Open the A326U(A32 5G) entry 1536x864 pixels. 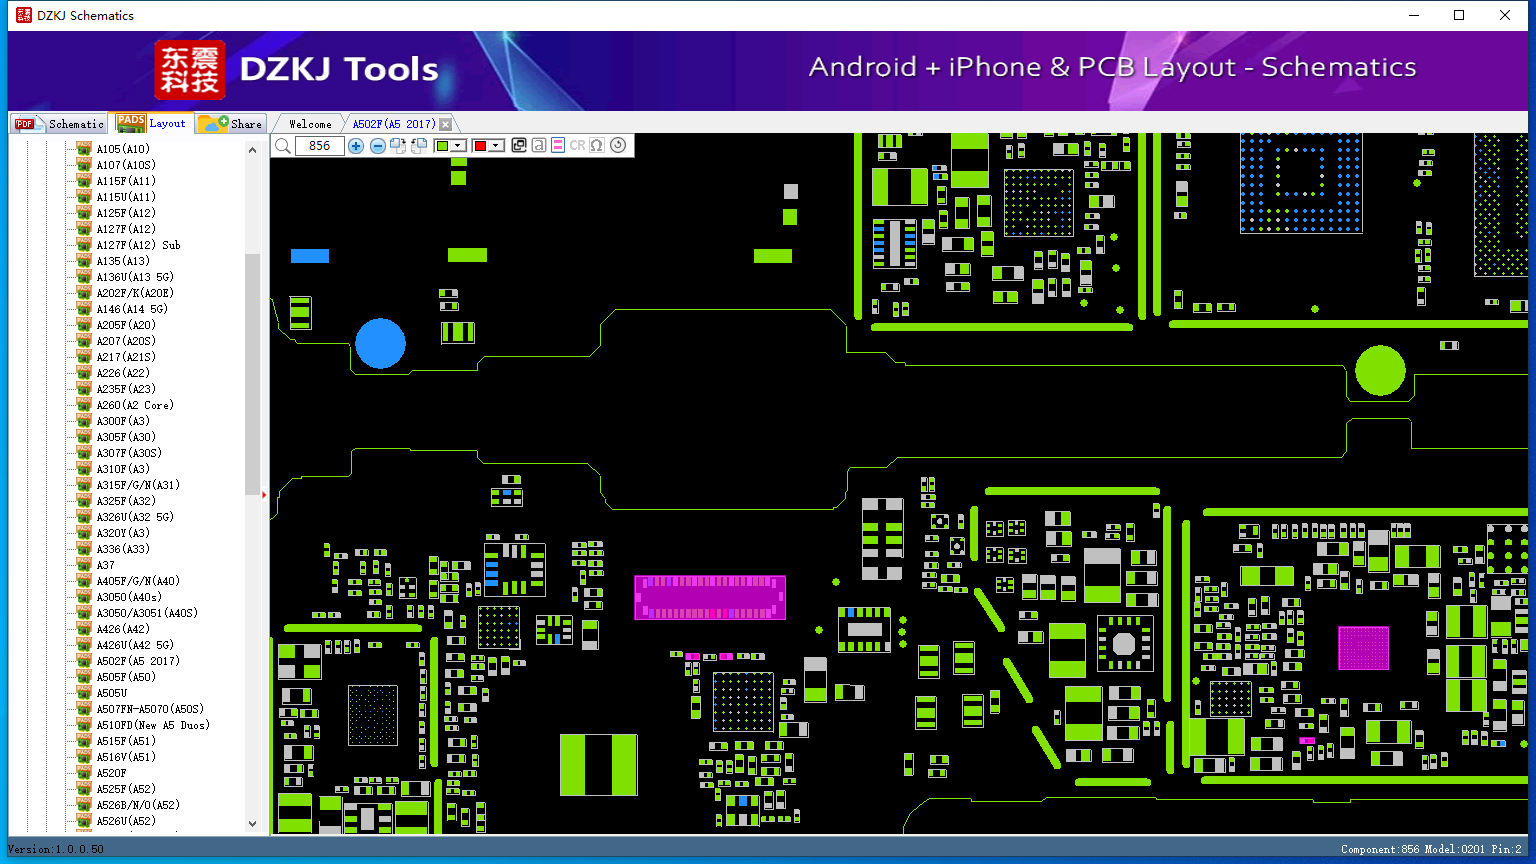click(x=135, y=517)
